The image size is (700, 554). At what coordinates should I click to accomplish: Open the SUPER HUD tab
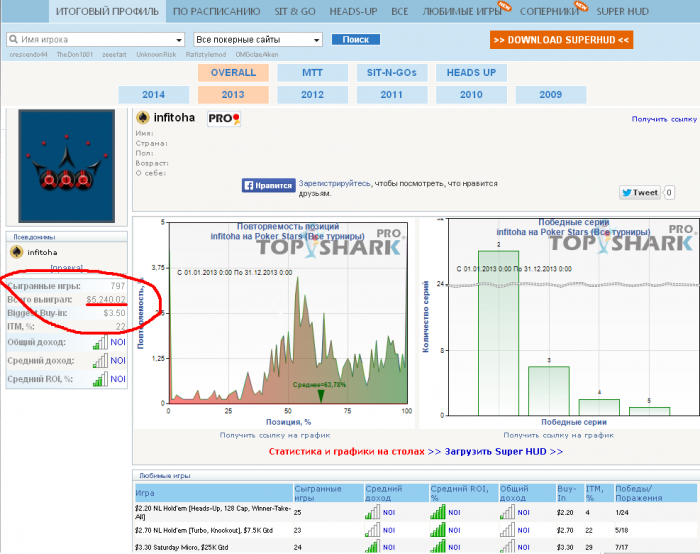pos(622,11)
